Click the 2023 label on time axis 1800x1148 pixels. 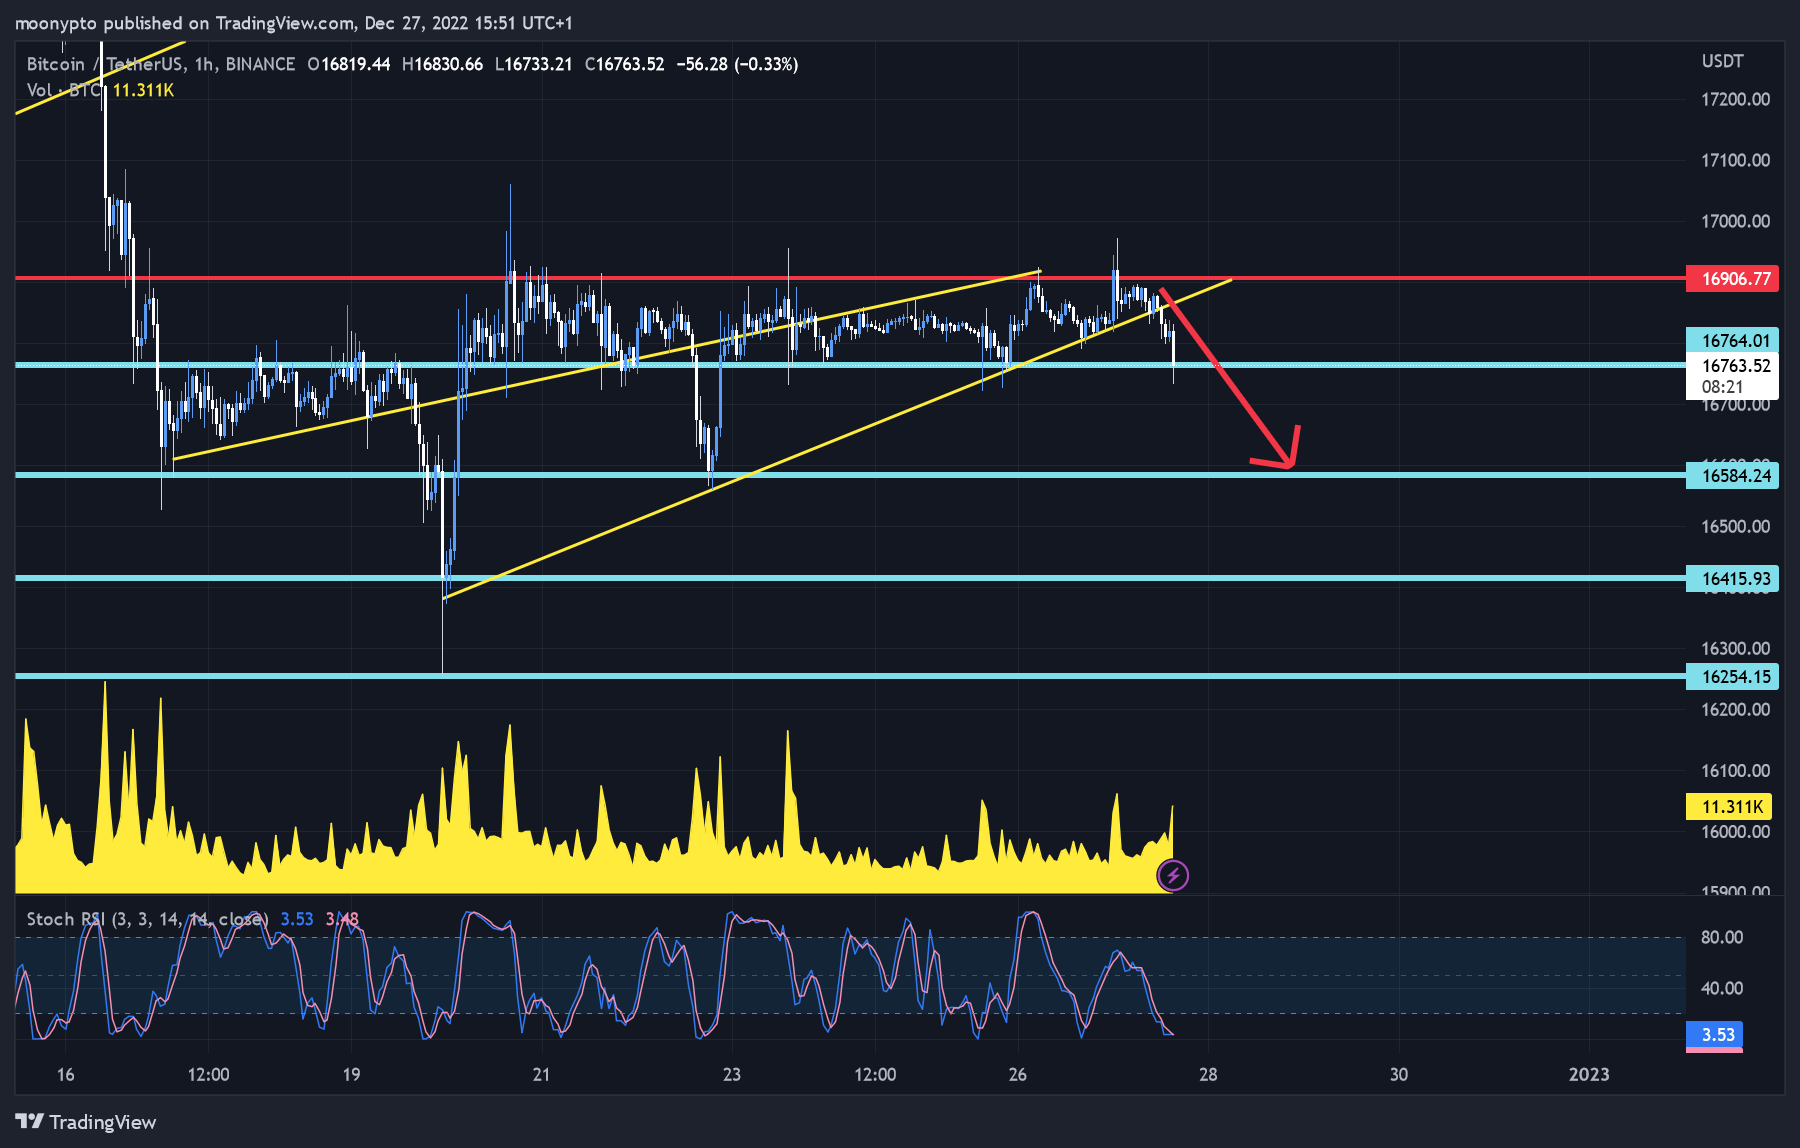1589,1074
